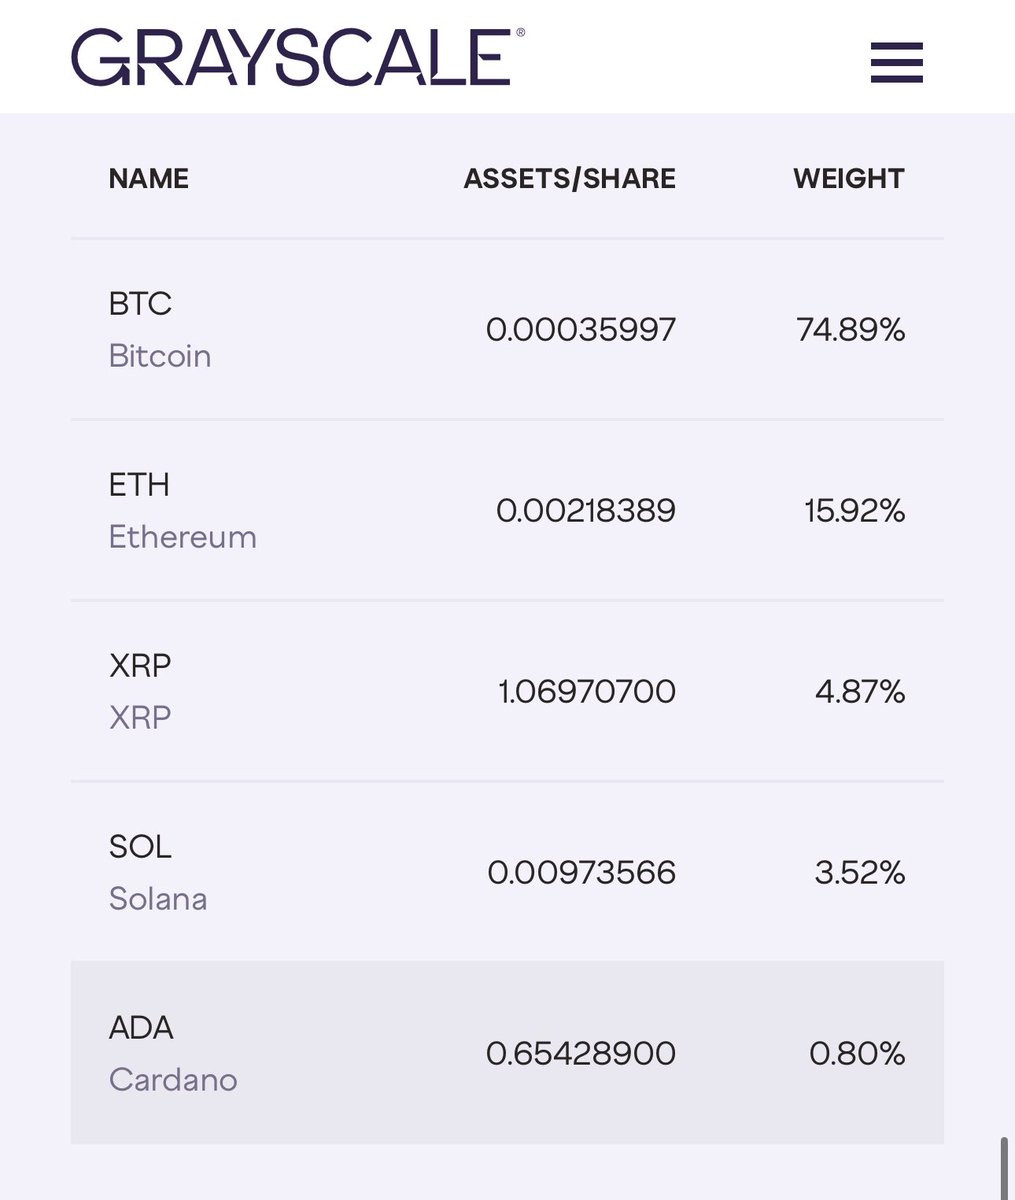Image resolution: width=1015 pixels, height=1200 pixels.
Task: Select the ADA ticker symbol
Action: click(x=141, y=1027)
